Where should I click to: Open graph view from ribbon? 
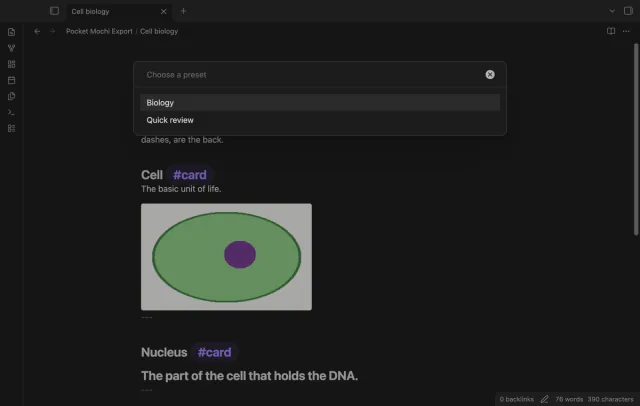point(11,48)
